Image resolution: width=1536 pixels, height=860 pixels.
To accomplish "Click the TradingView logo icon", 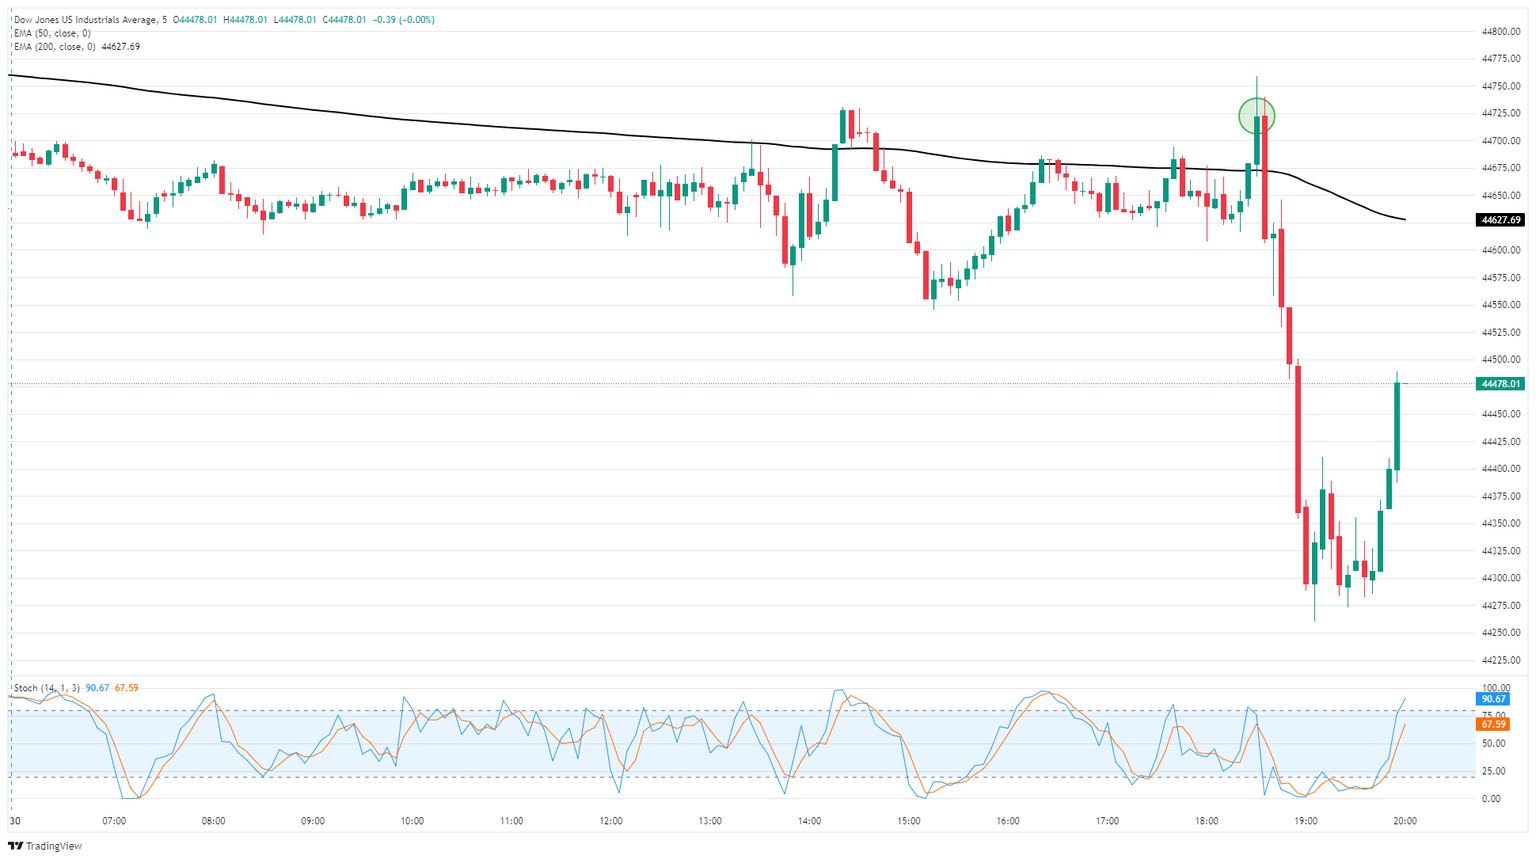I will pos(16,846).
